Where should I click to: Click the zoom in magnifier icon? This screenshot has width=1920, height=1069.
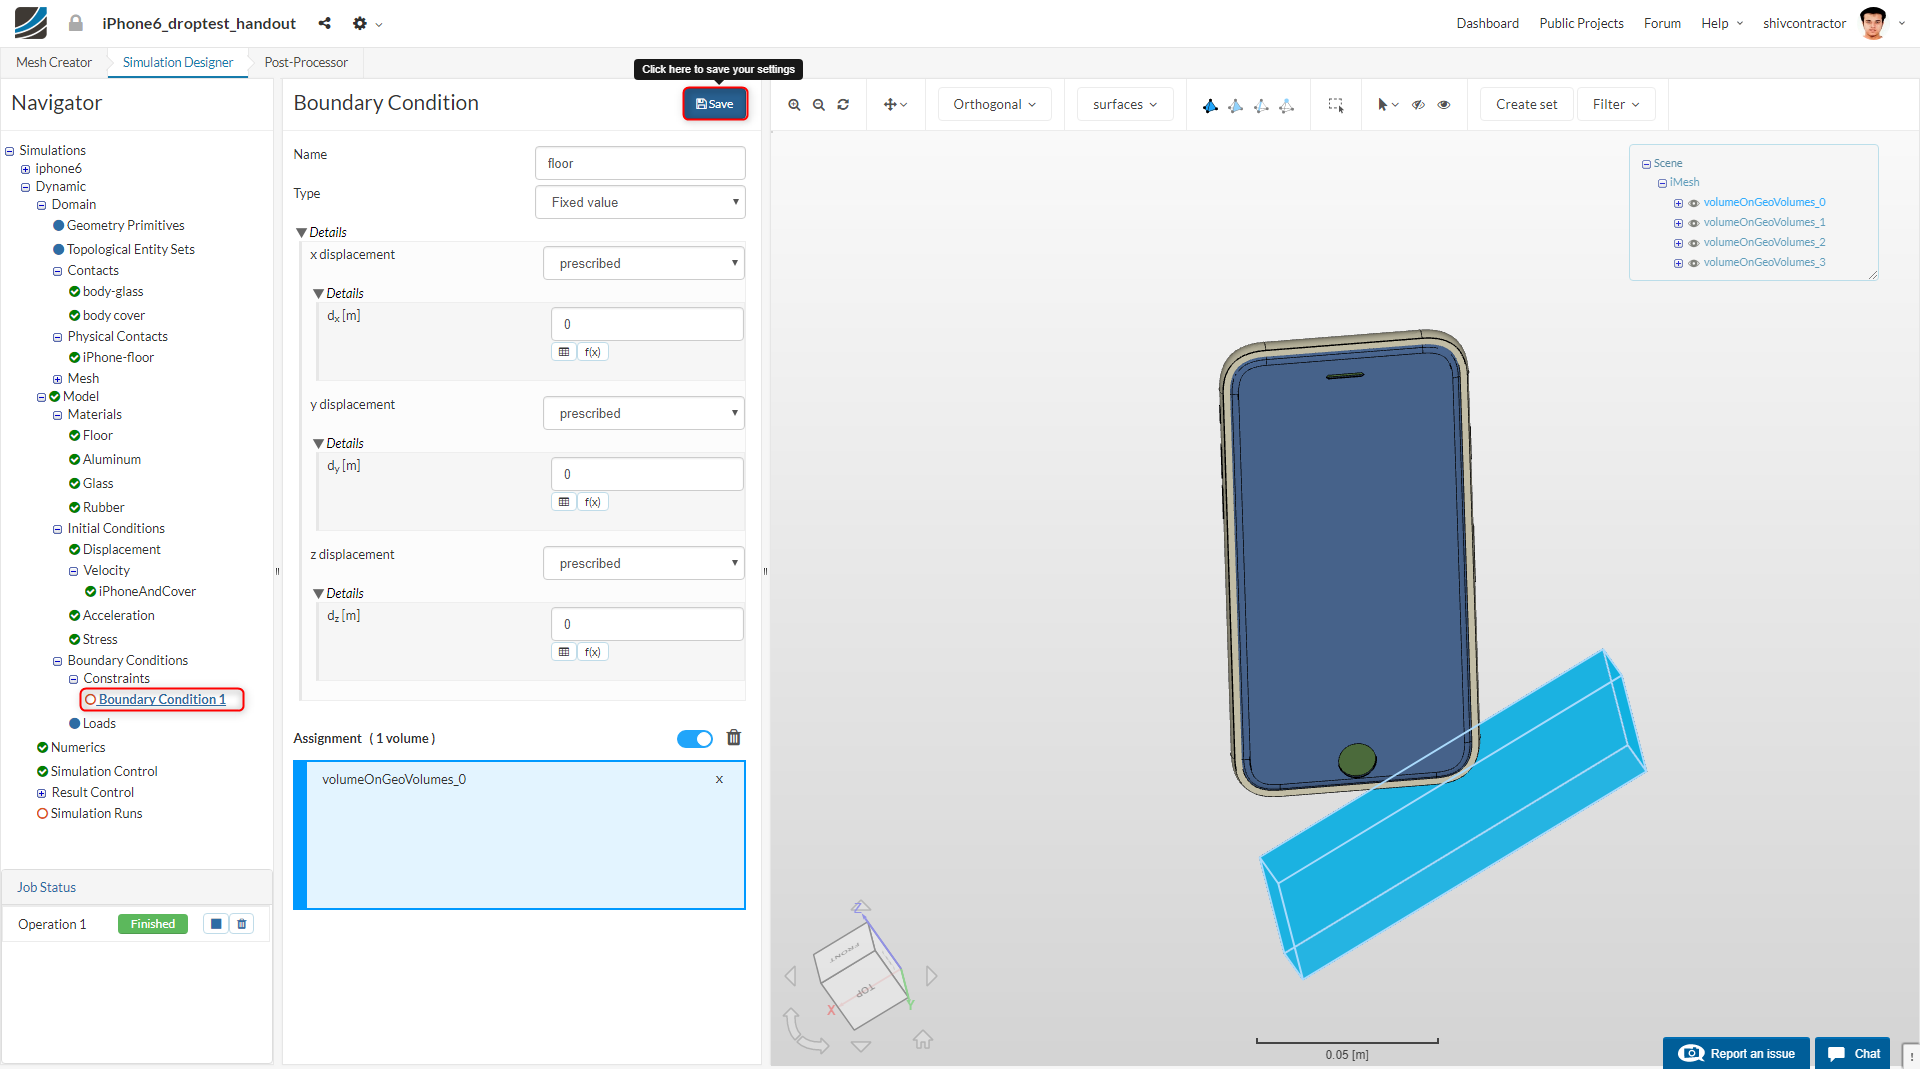794,105
